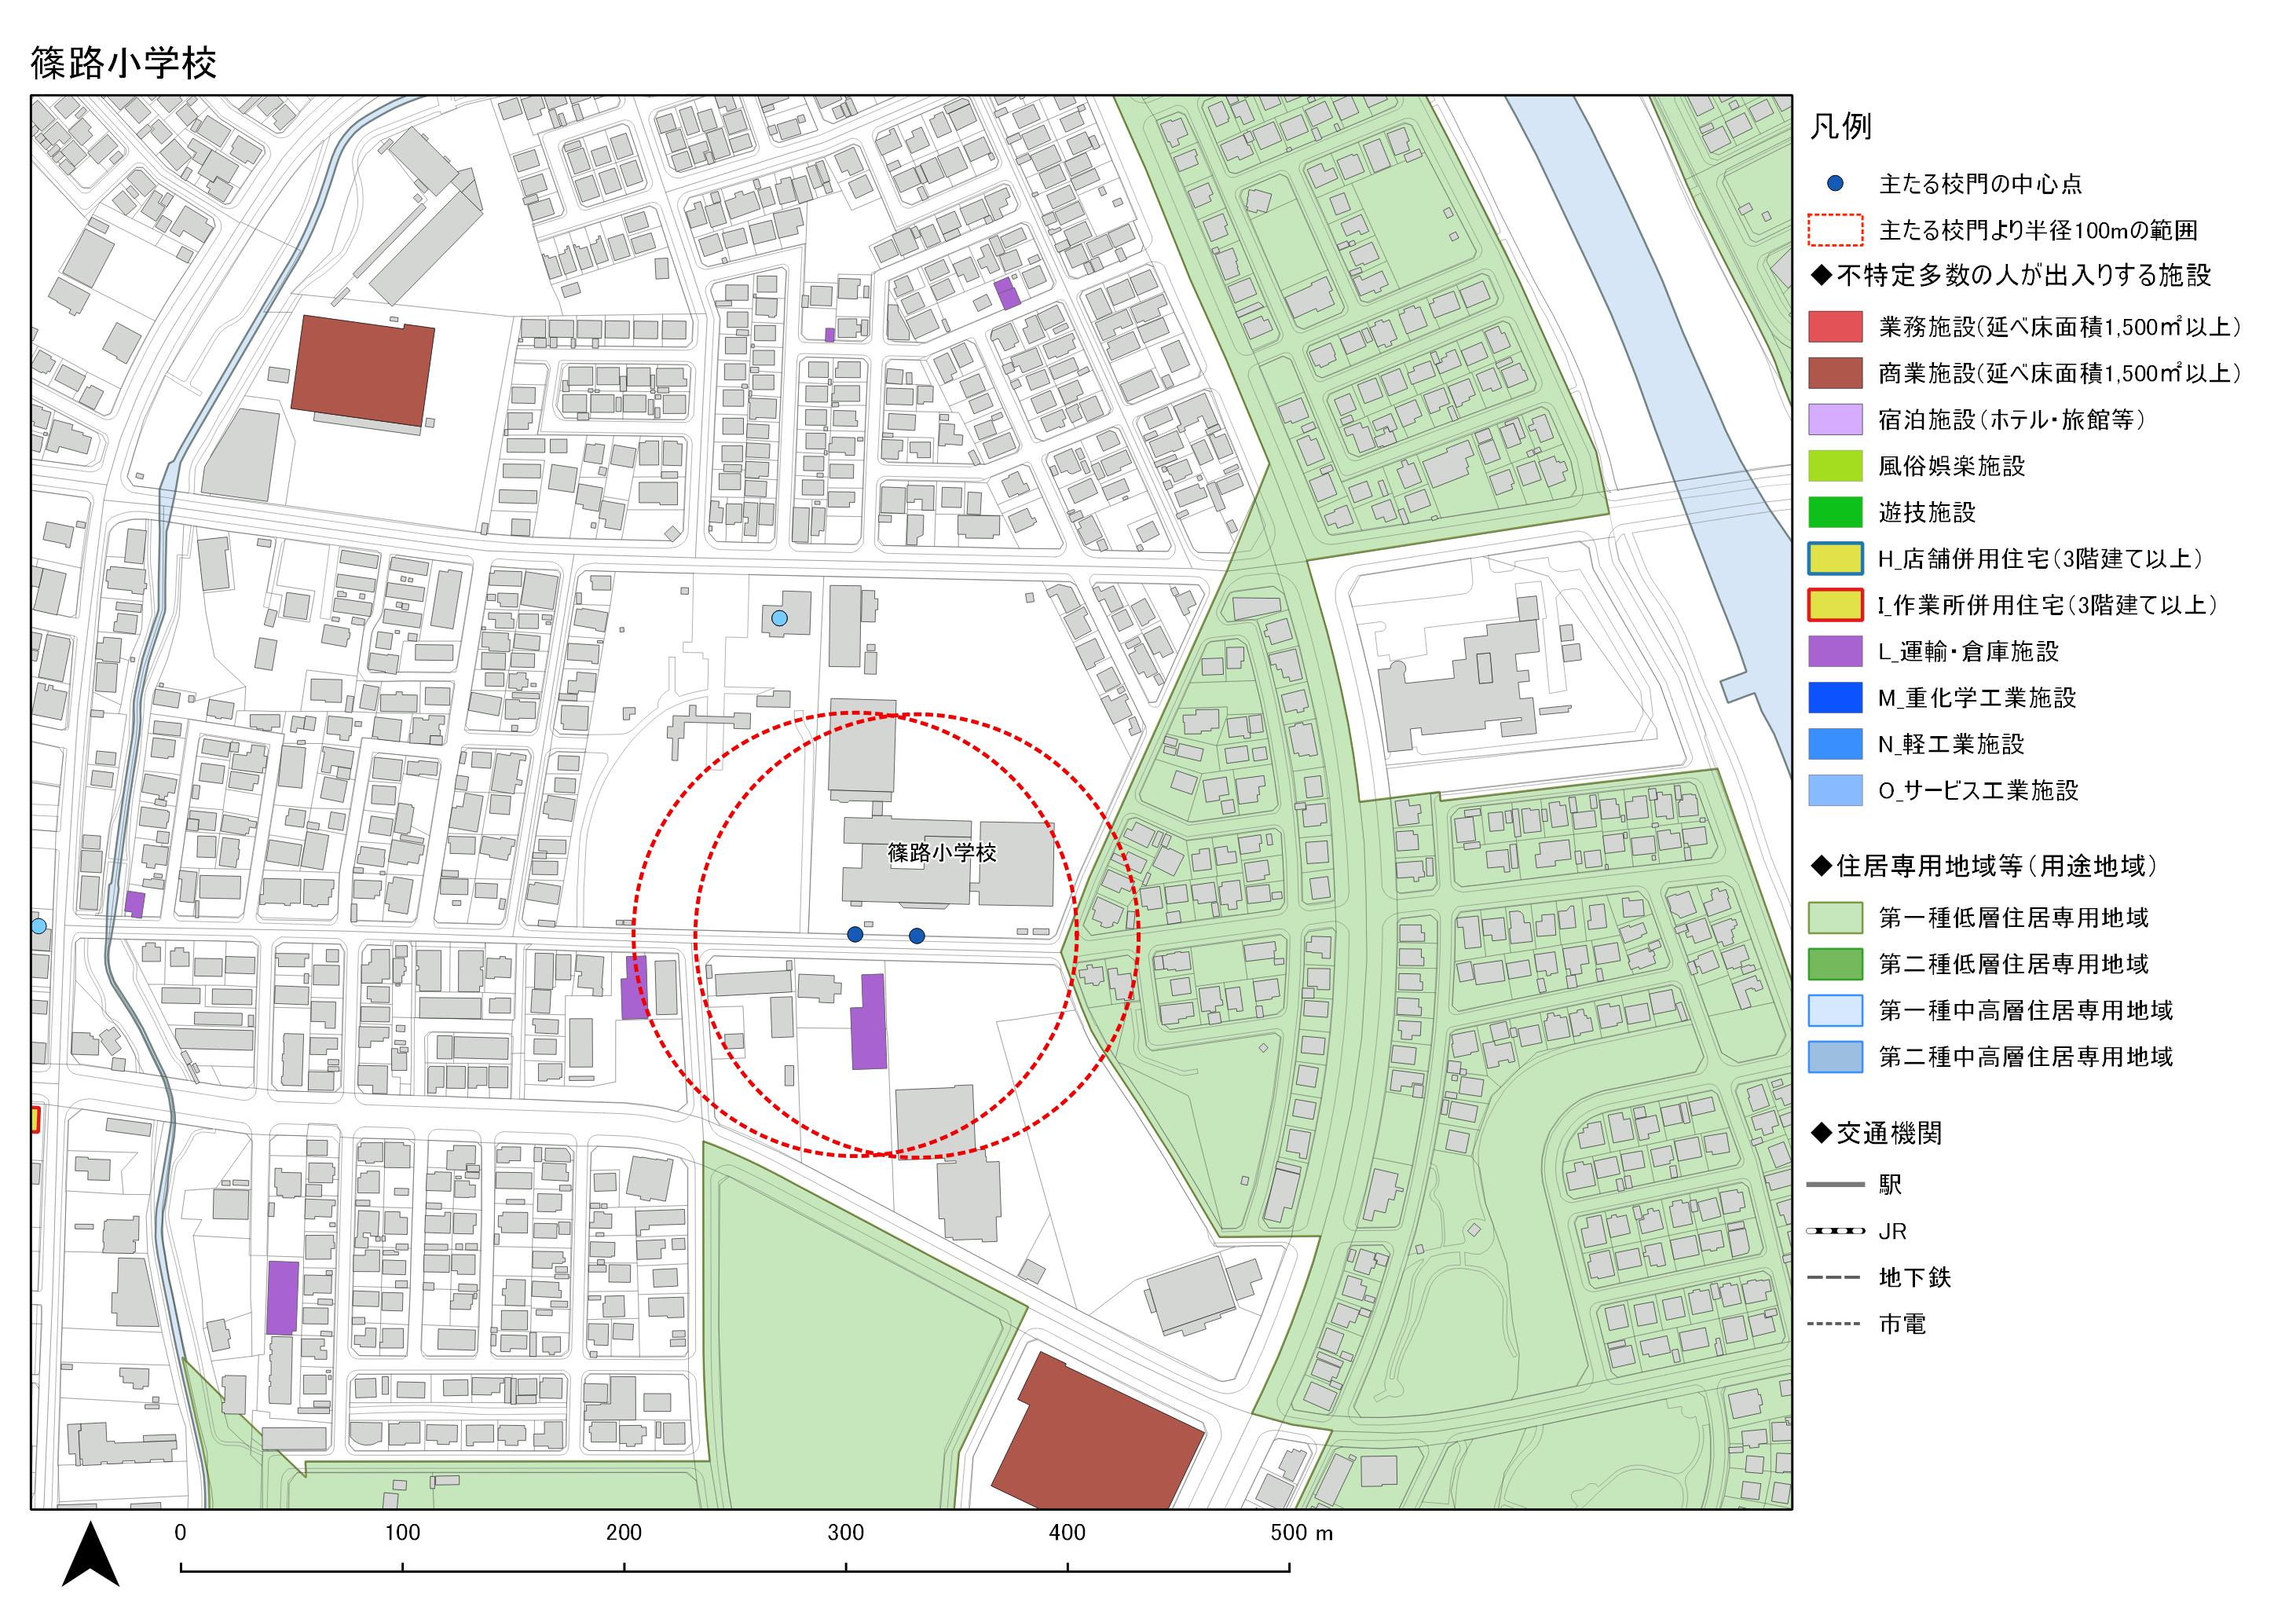2296x1623 pixels.
Task: Click the 不特定多数の人が出入りする施設 heading
Action: pos(2010,276)
